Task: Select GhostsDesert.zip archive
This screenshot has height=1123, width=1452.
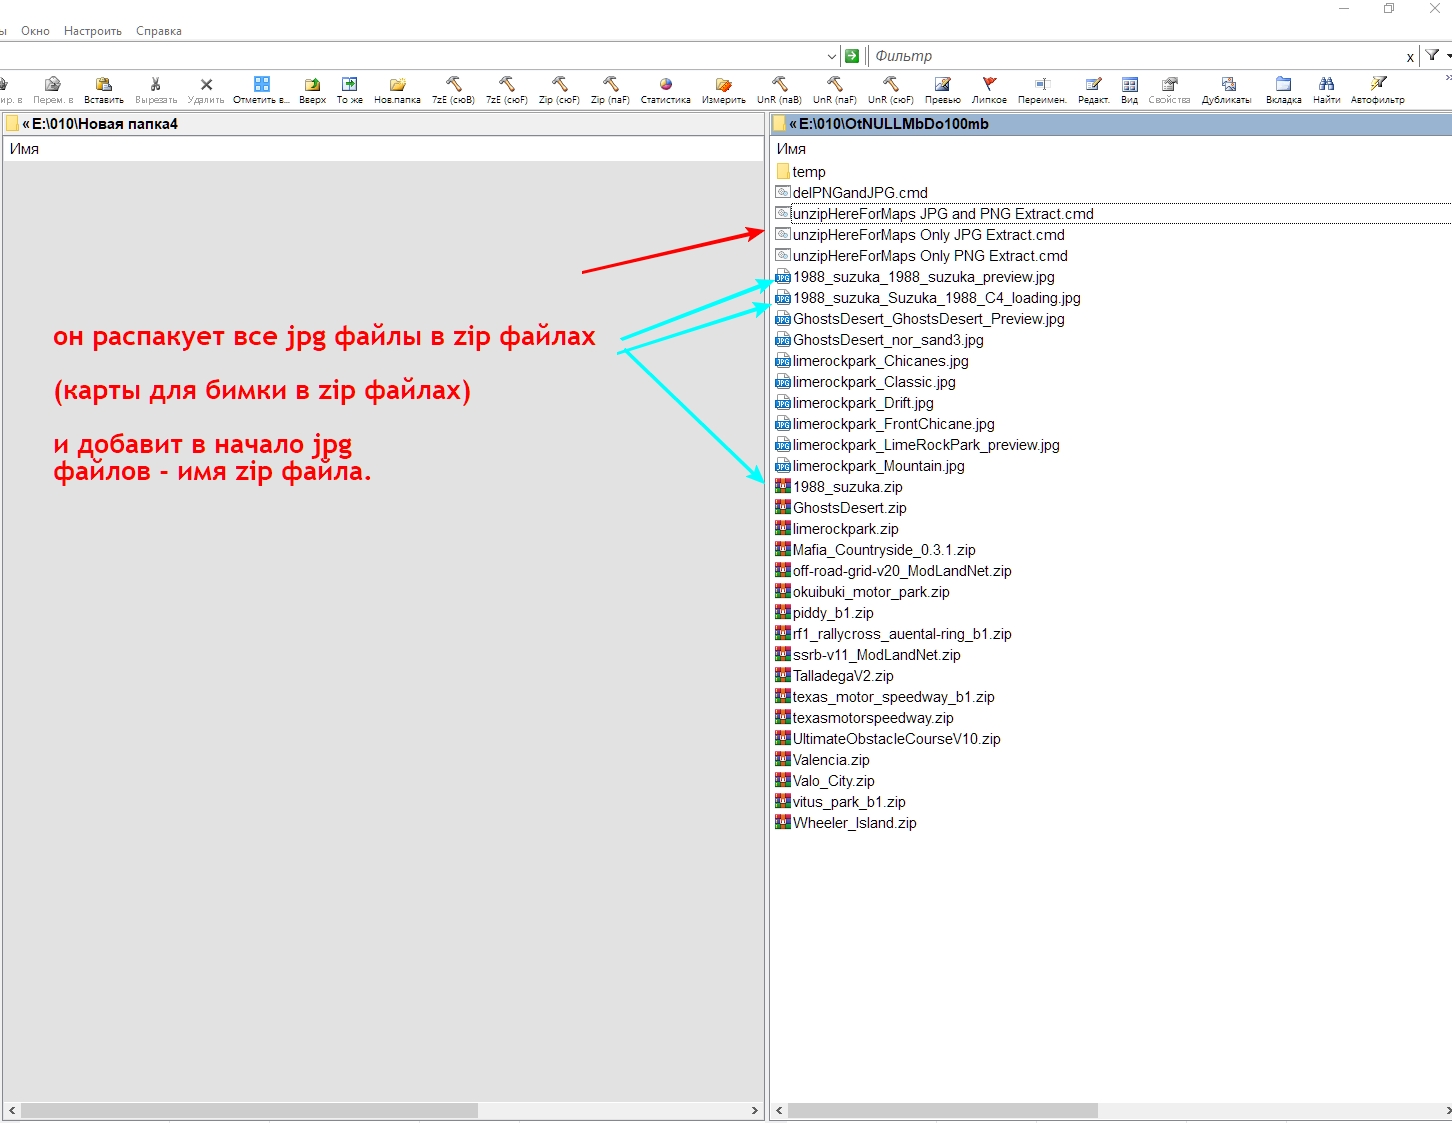Action: tap(842, 508)
